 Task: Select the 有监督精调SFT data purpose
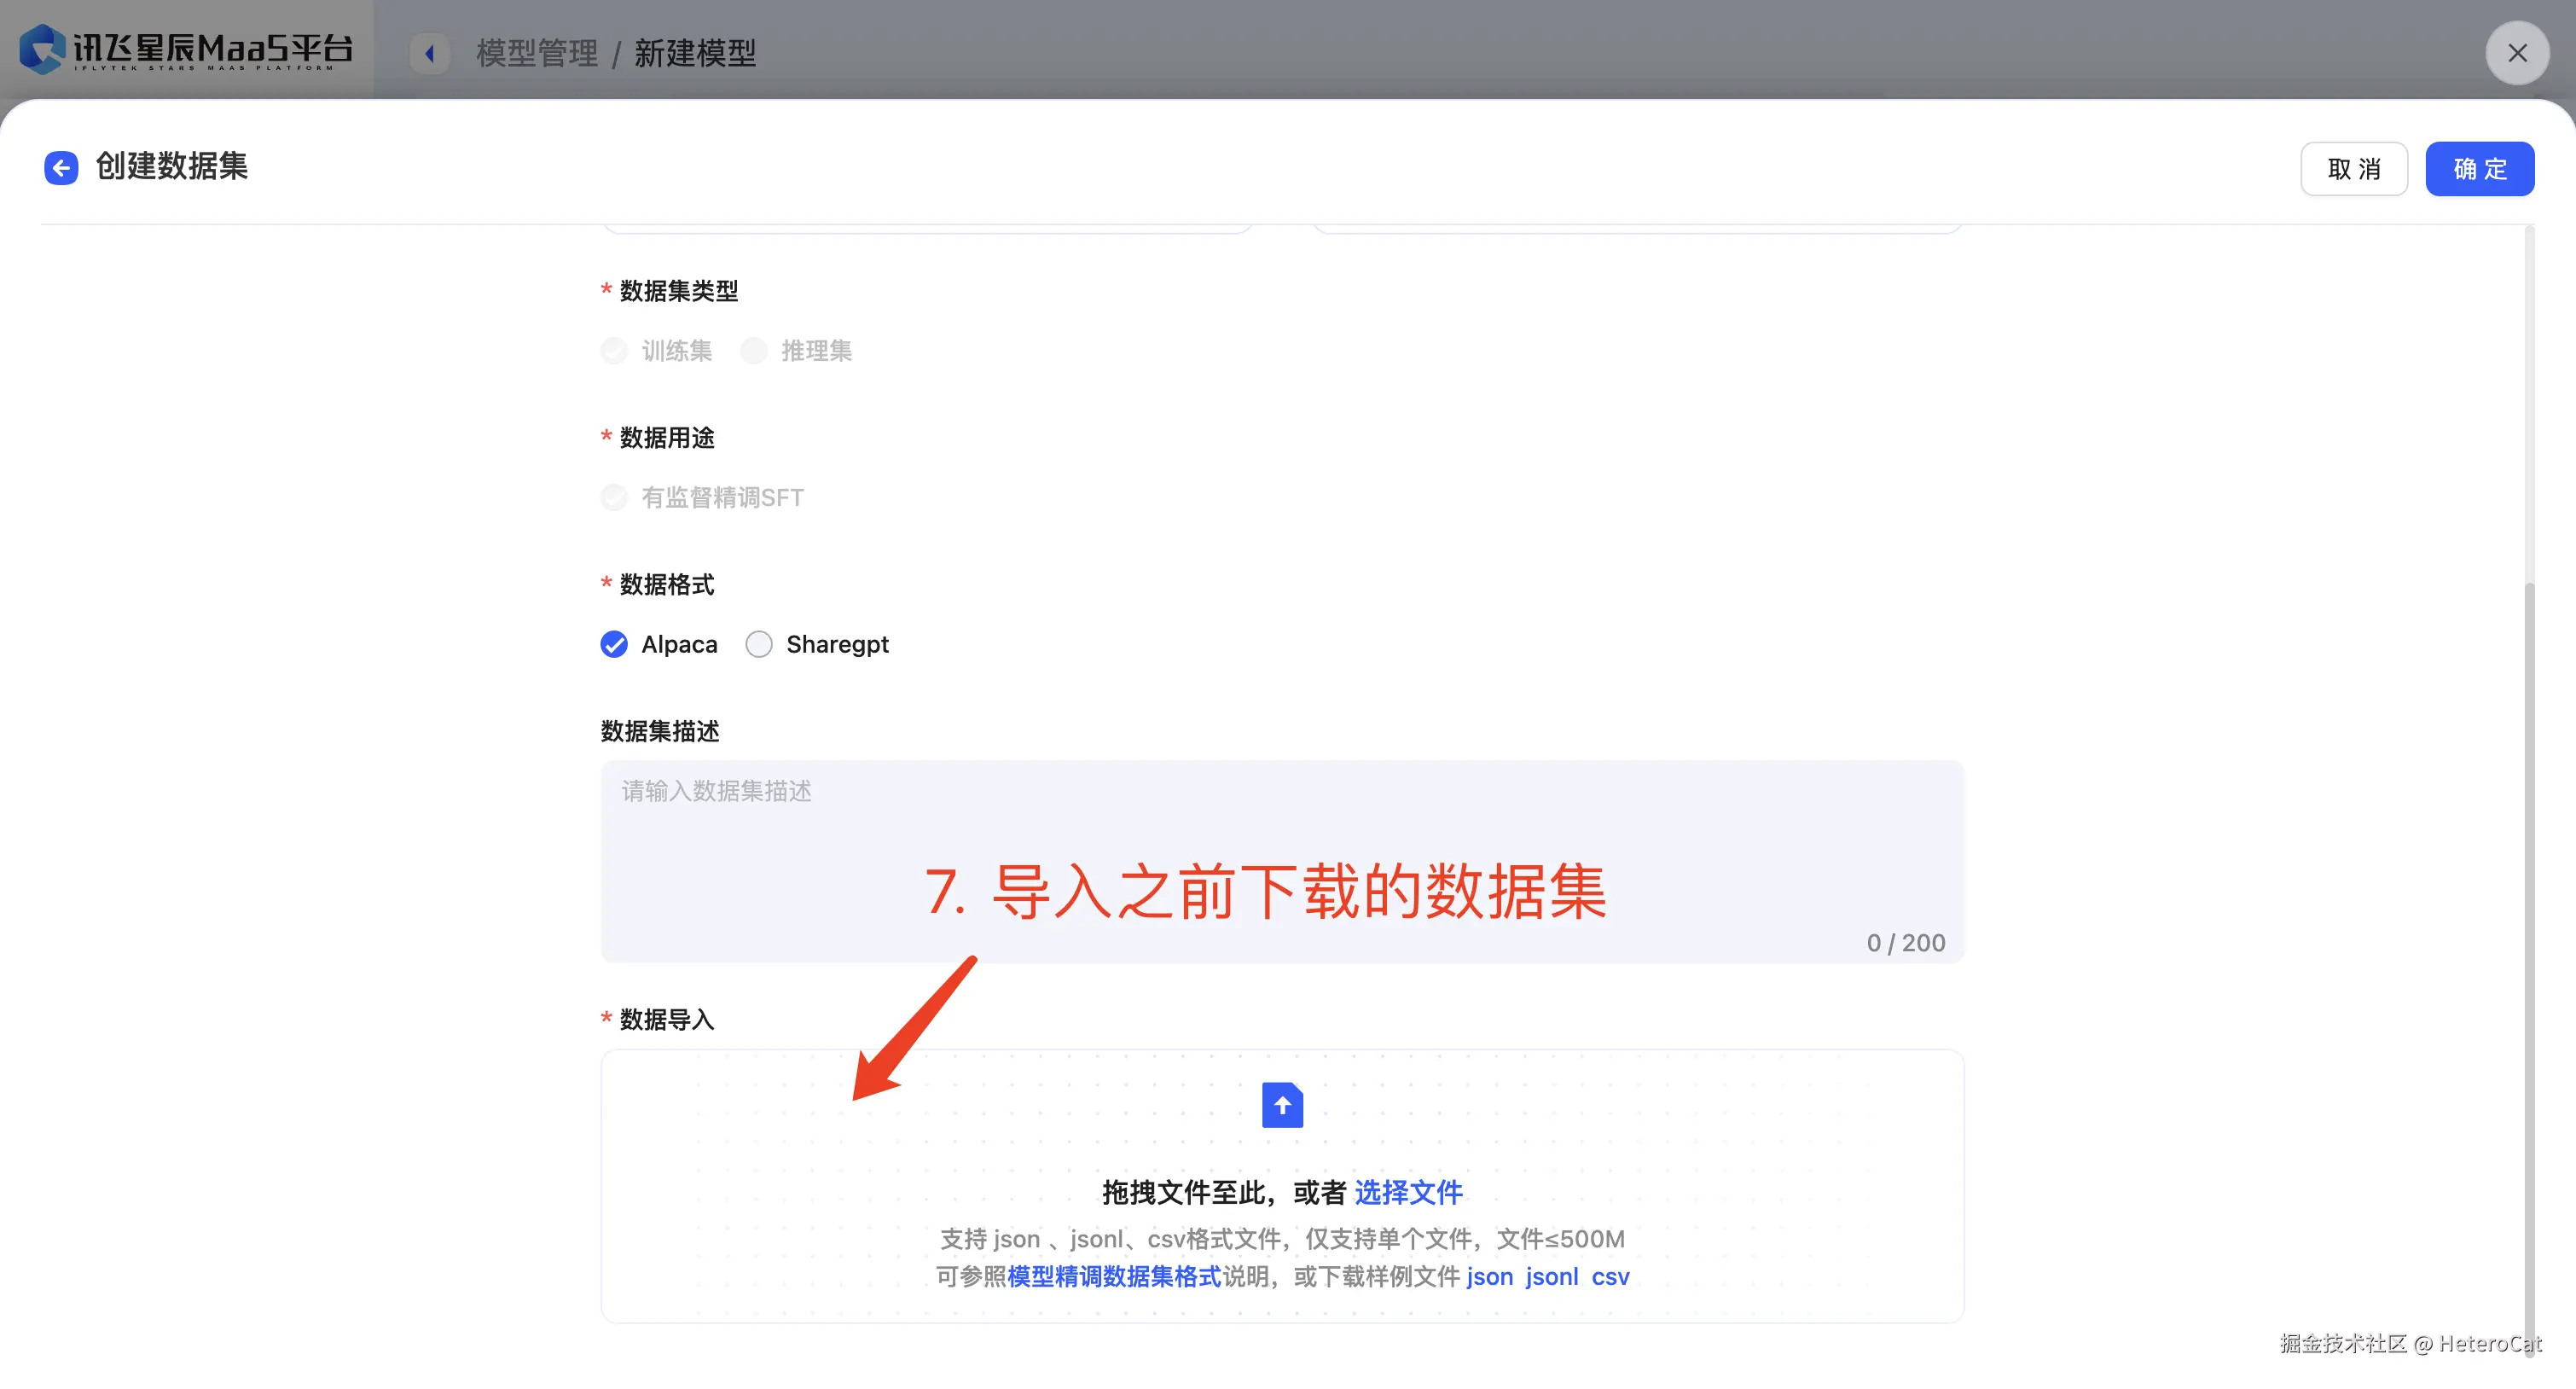(614, 497)
